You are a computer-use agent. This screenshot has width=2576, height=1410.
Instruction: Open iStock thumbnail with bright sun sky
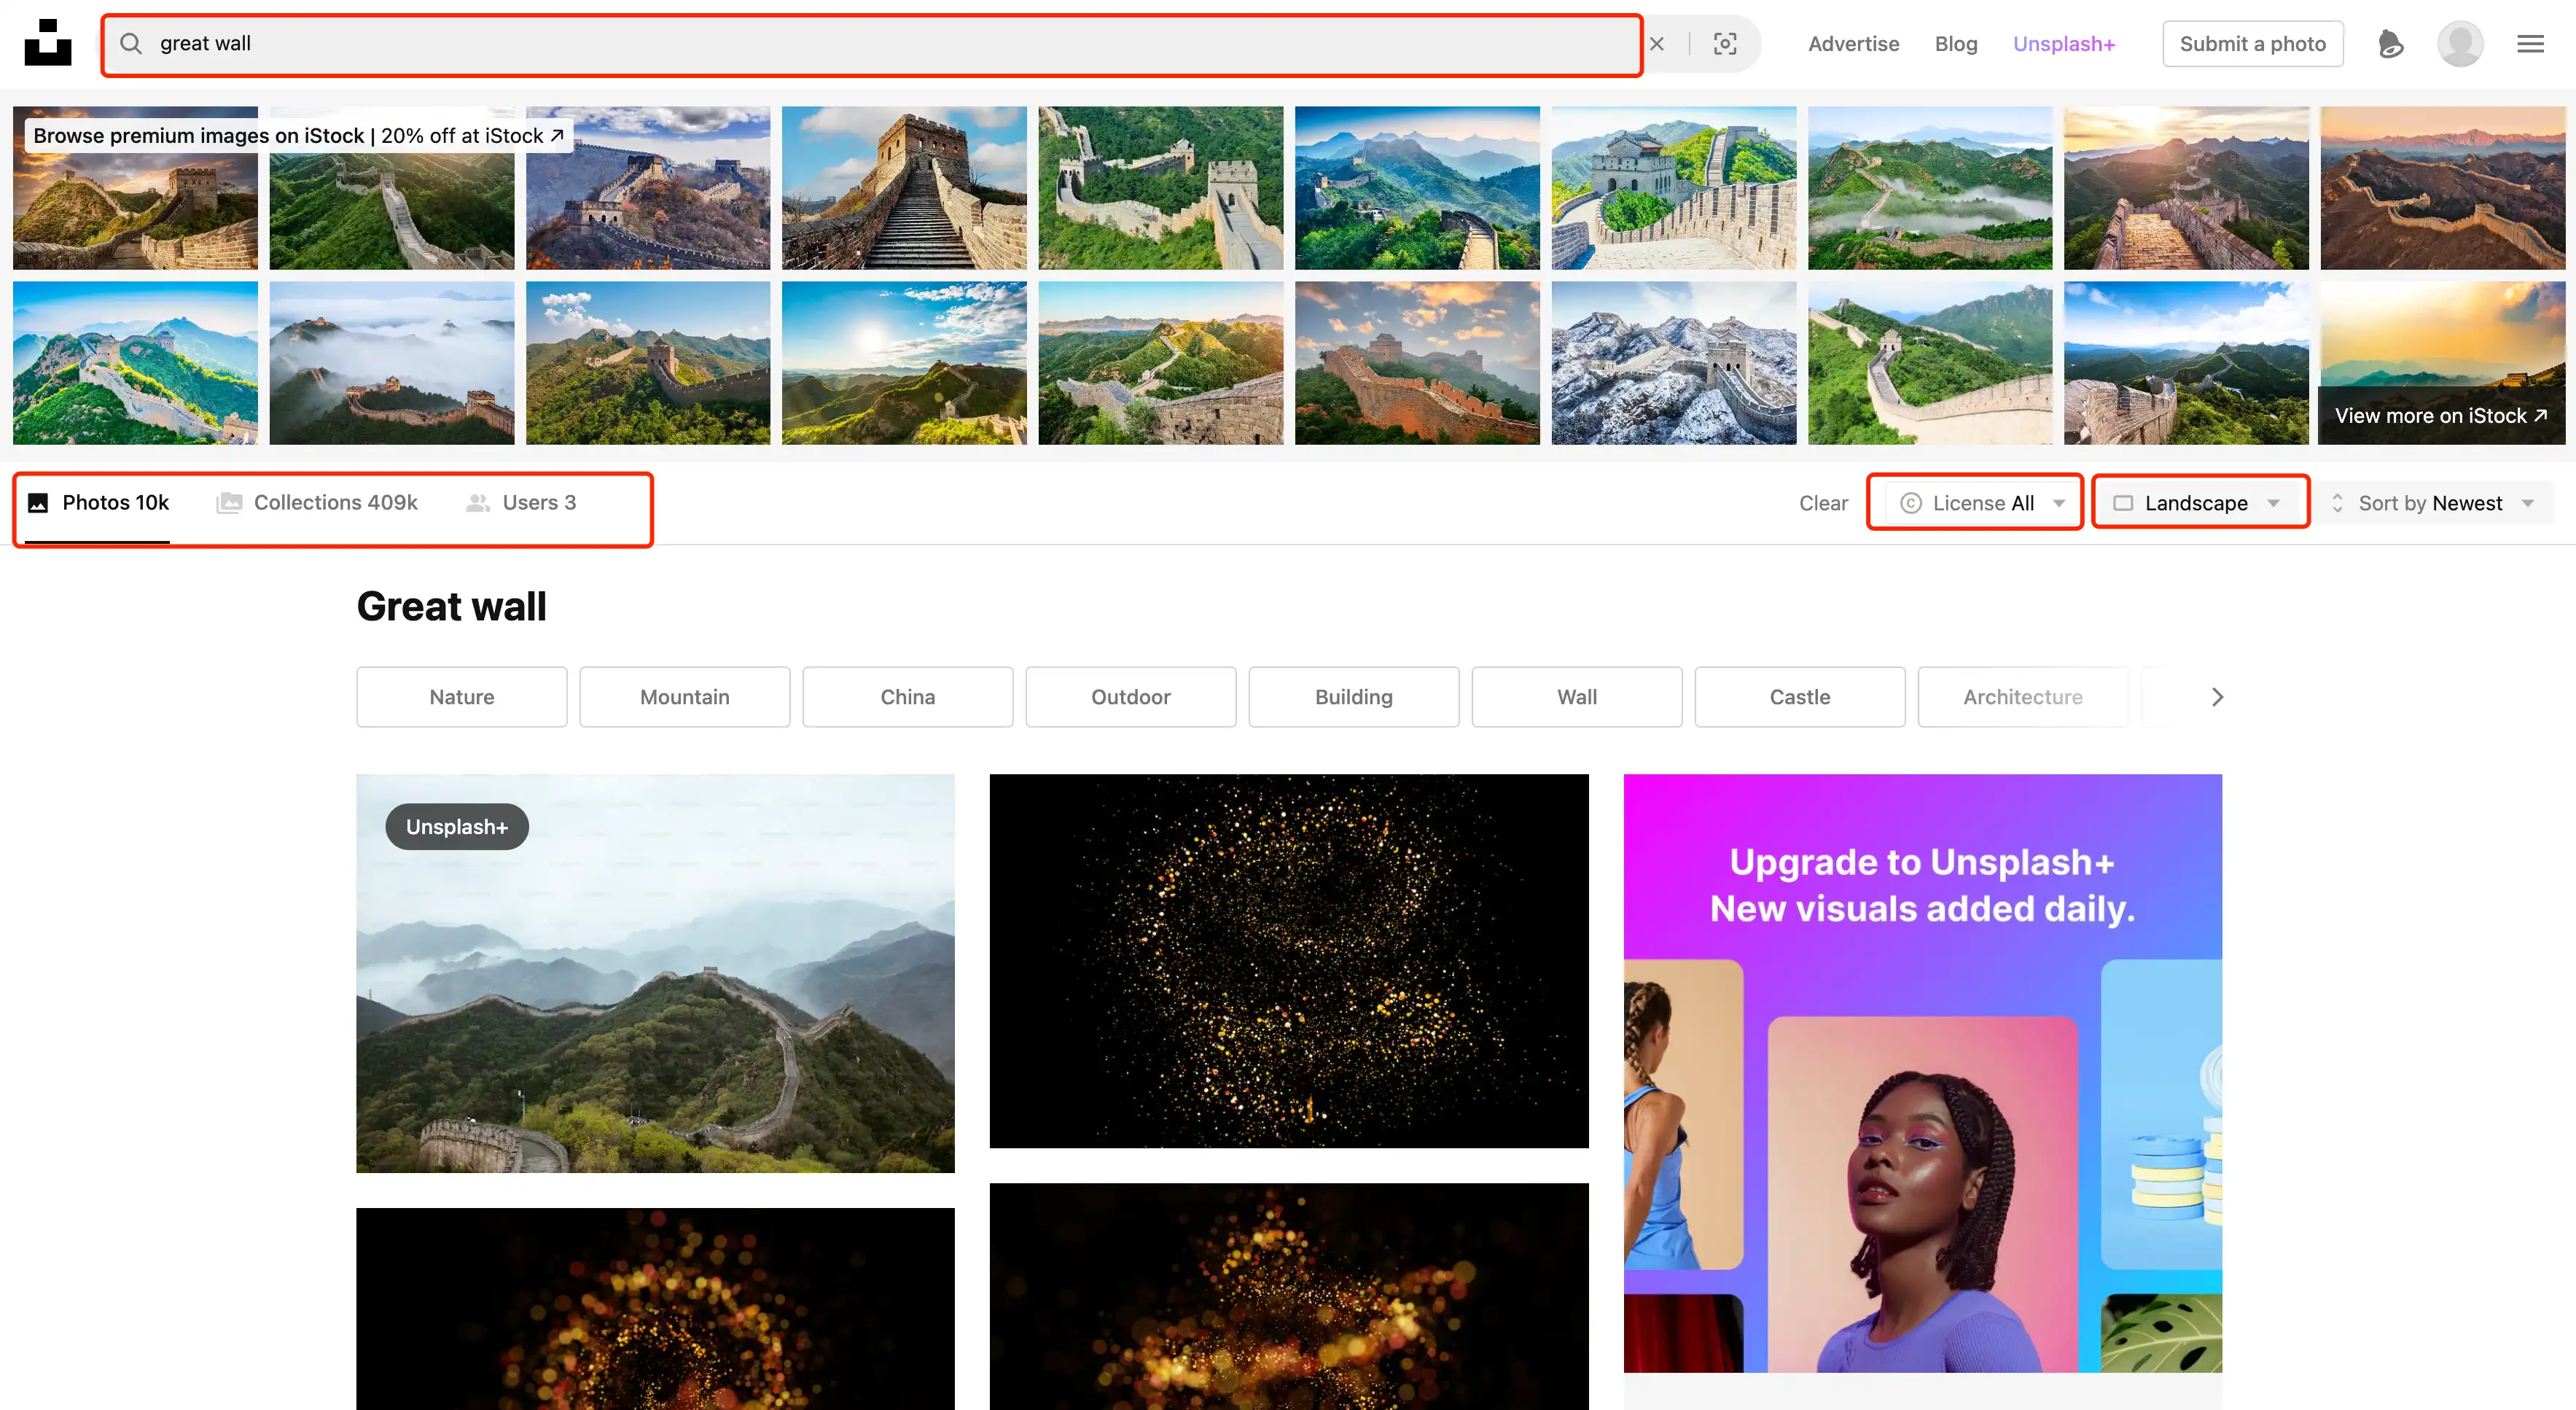tap(904, 363)
